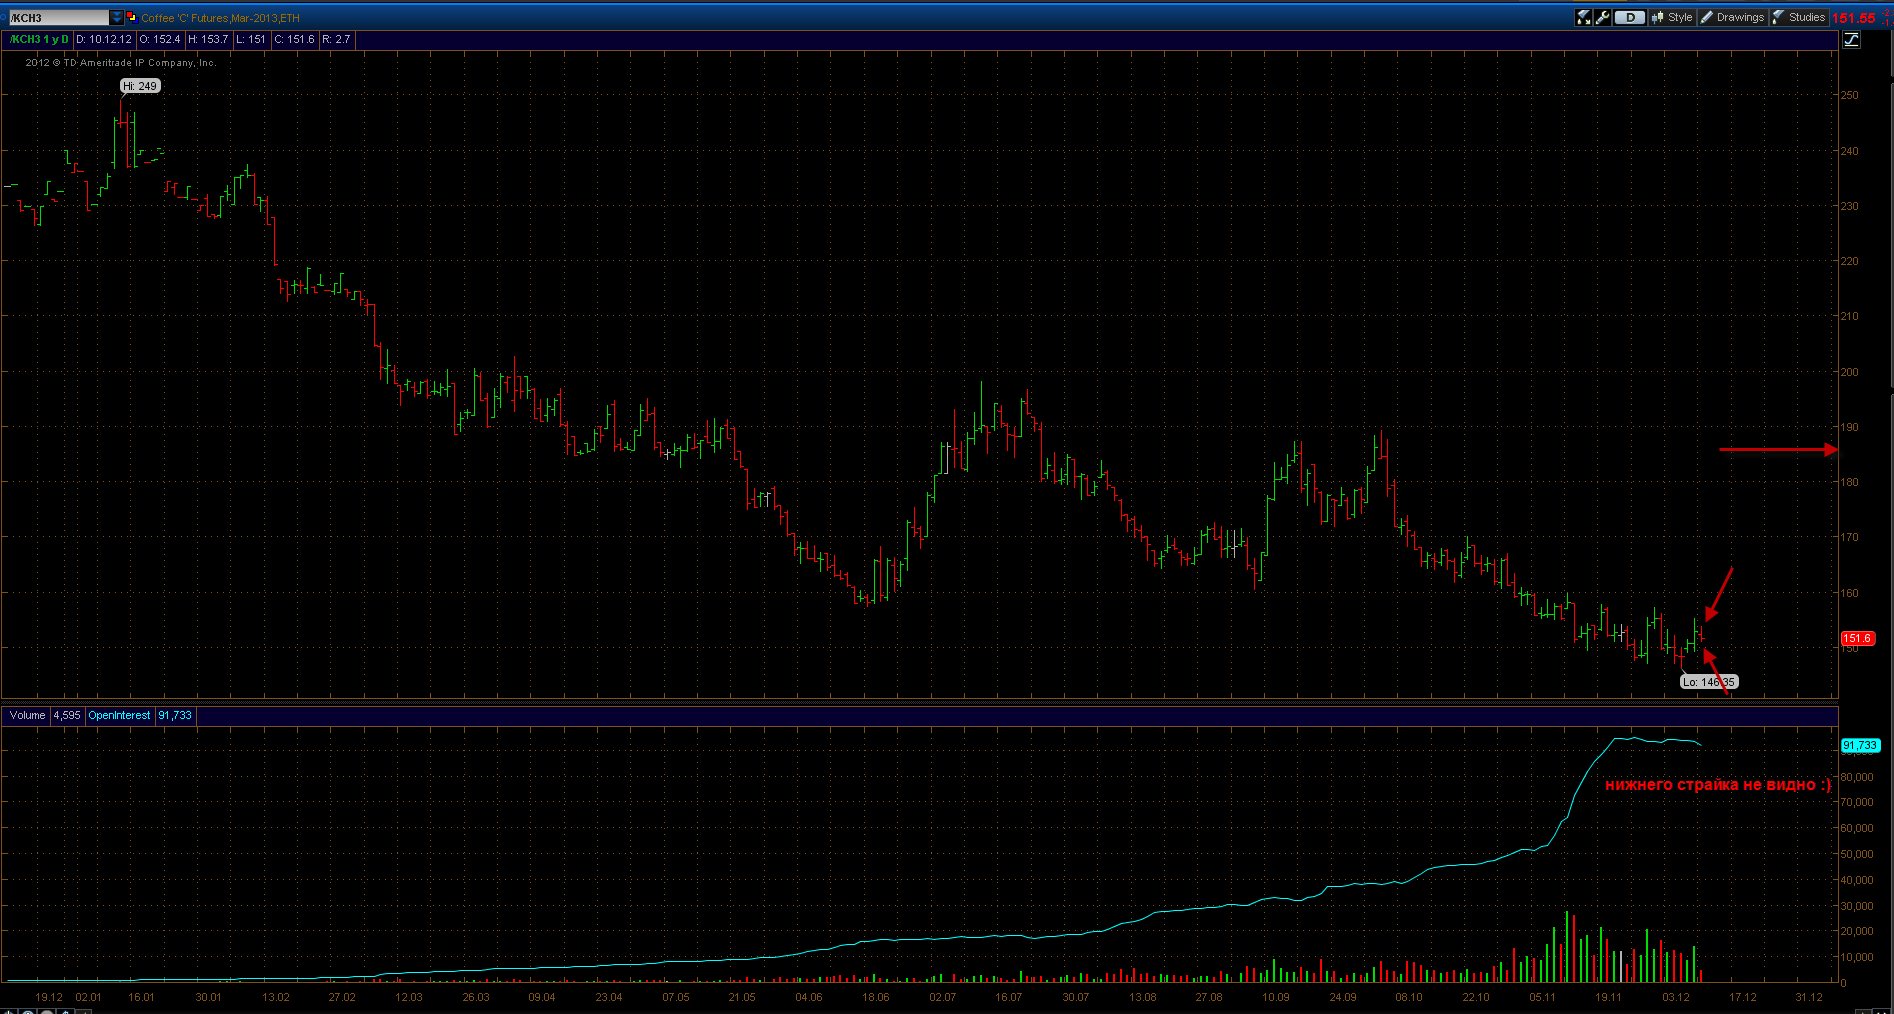This screenshot has width=1894, height=1014.
Task: Click the 50,000 open interest axis label
Action: tap(1857, 854)
